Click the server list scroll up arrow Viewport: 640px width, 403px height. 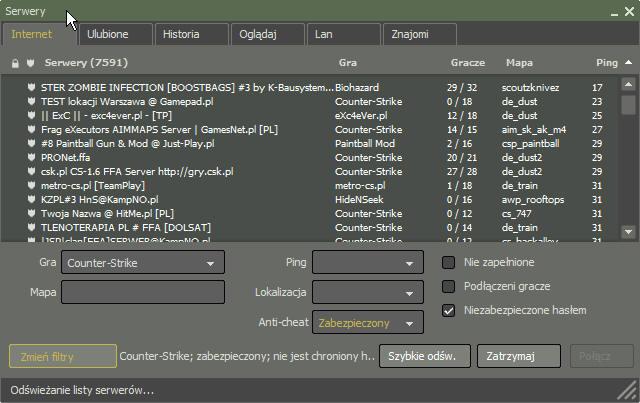tap(629, 84)
